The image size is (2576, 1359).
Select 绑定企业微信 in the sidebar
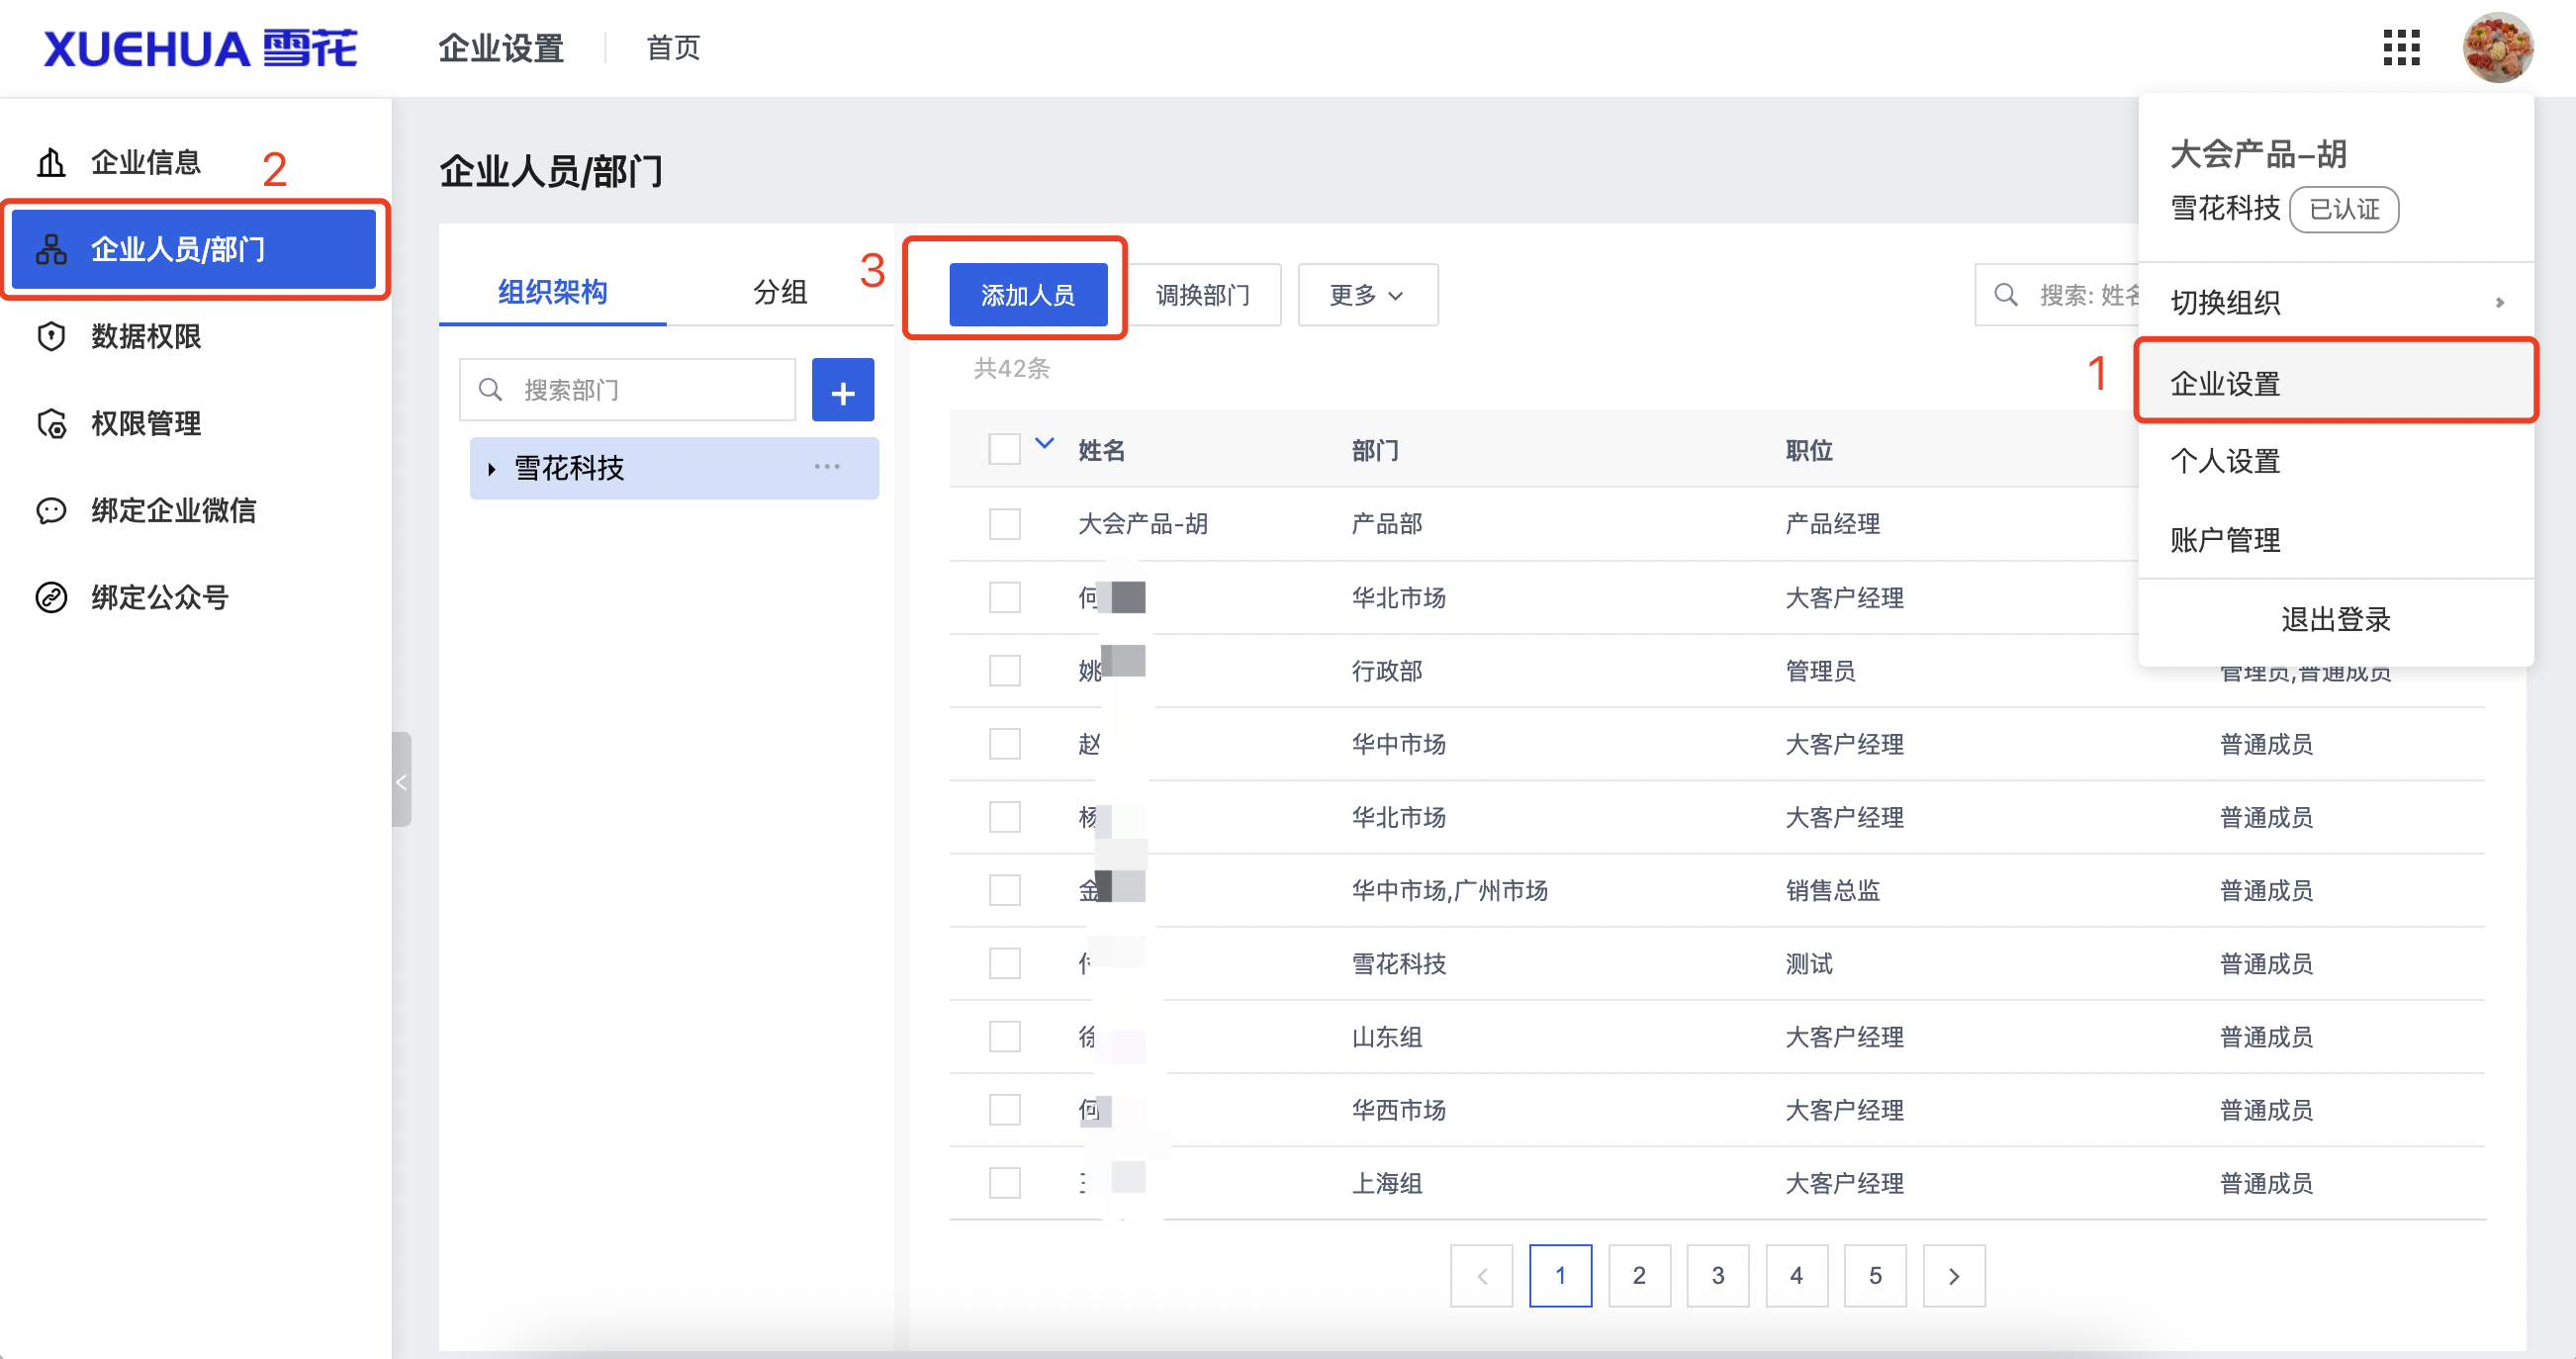[172, 510]
